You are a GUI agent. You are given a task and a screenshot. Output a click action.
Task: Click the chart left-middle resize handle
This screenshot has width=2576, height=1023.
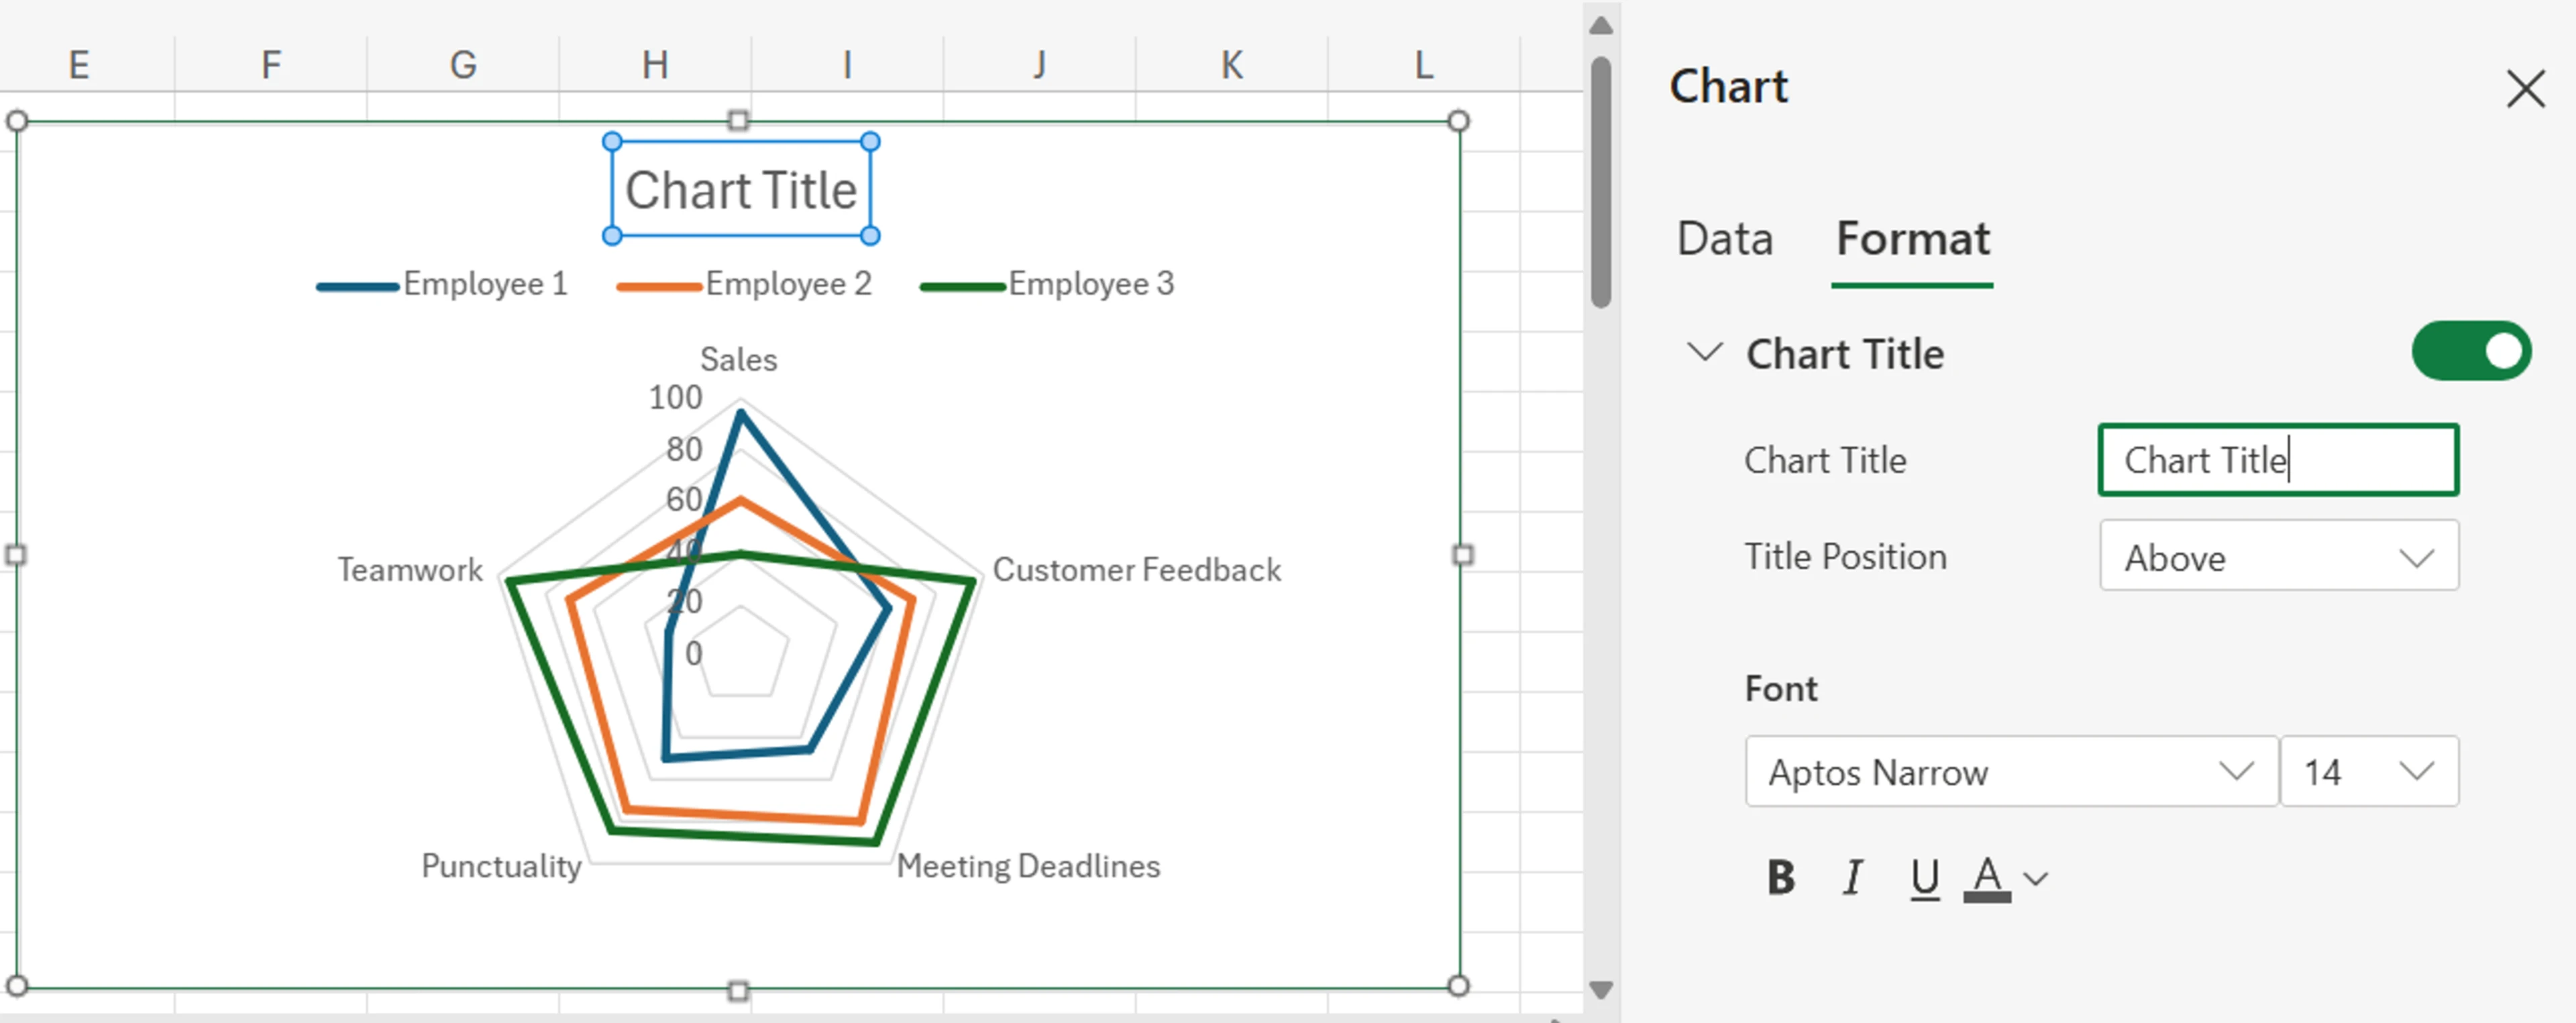coord(15,555)
